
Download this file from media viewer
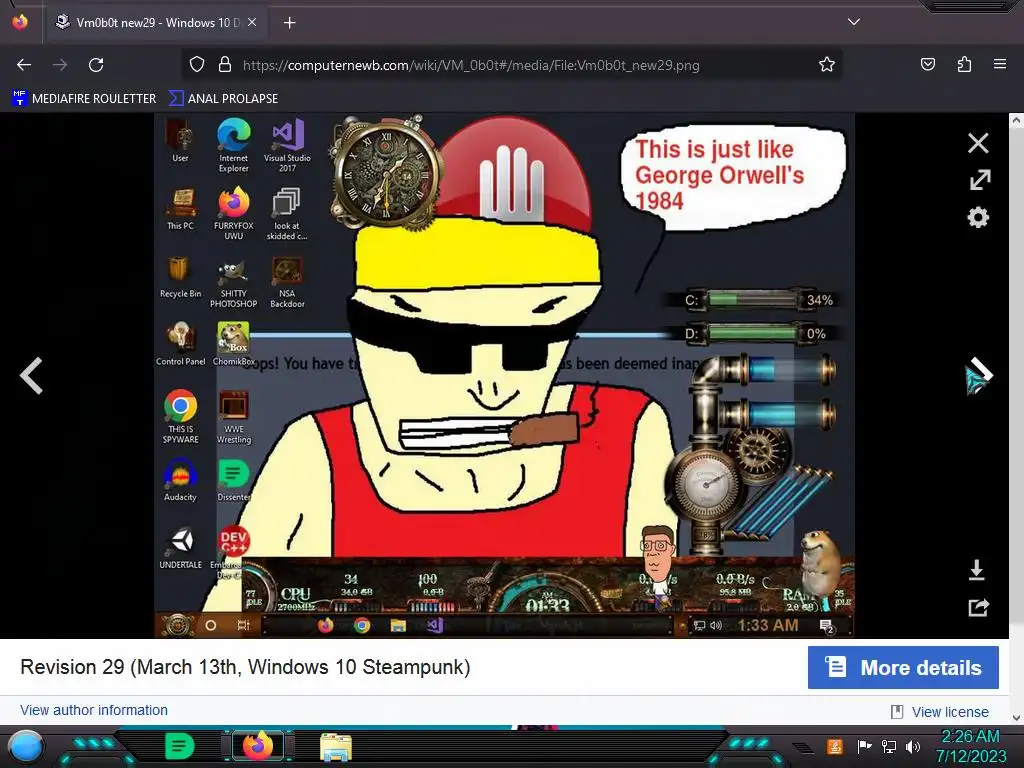click(x=976, y=569)
